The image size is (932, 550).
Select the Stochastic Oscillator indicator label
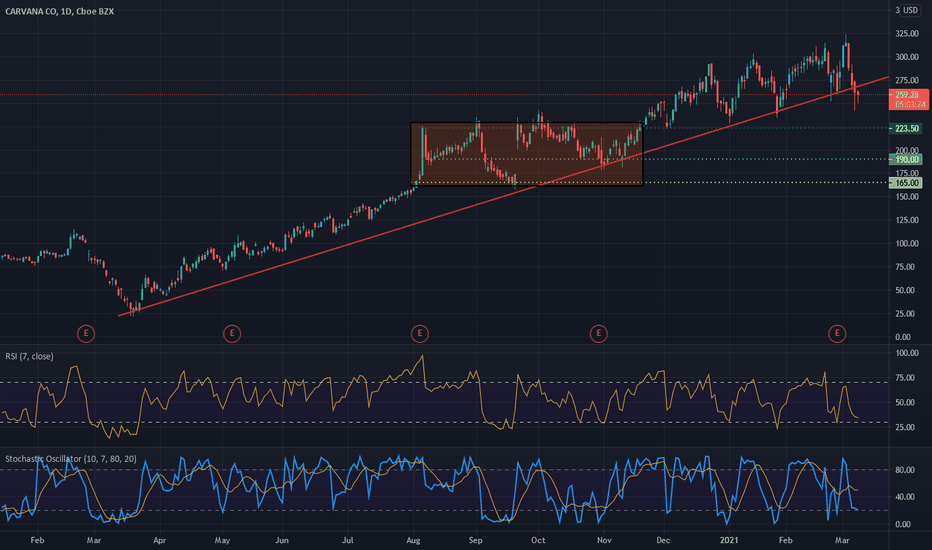click(71, 459)
